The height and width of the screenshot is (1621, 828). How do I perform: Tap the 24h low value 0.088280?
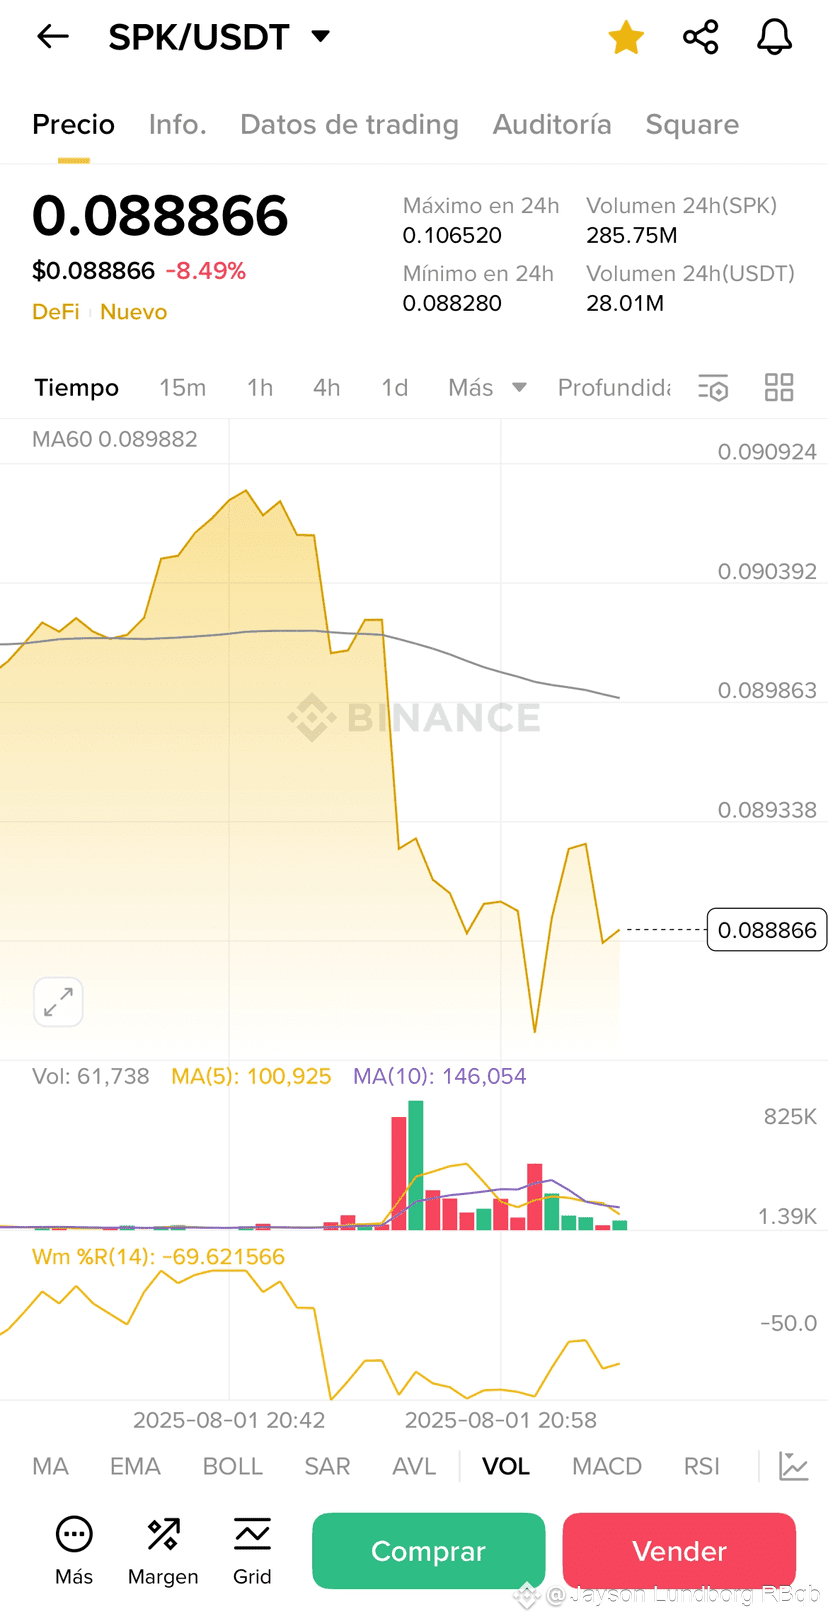pos(452,303)
